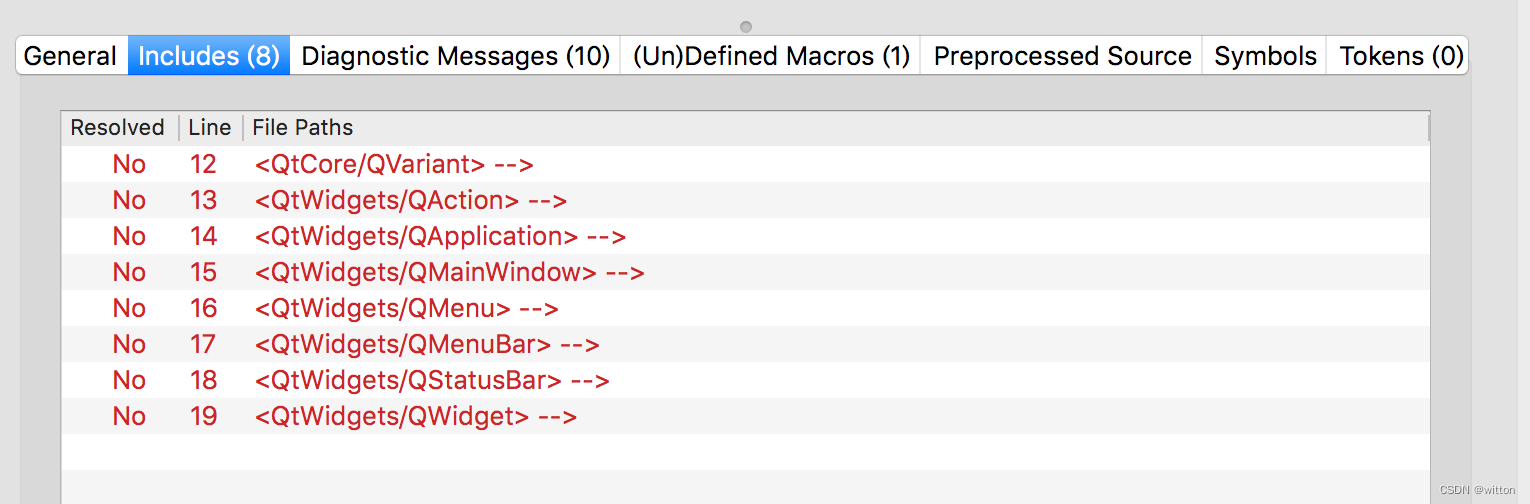Screen dimensions: 1530x504
Task: Open the Diagnostic Messages (10) tab
Action: tap(455, 56)
